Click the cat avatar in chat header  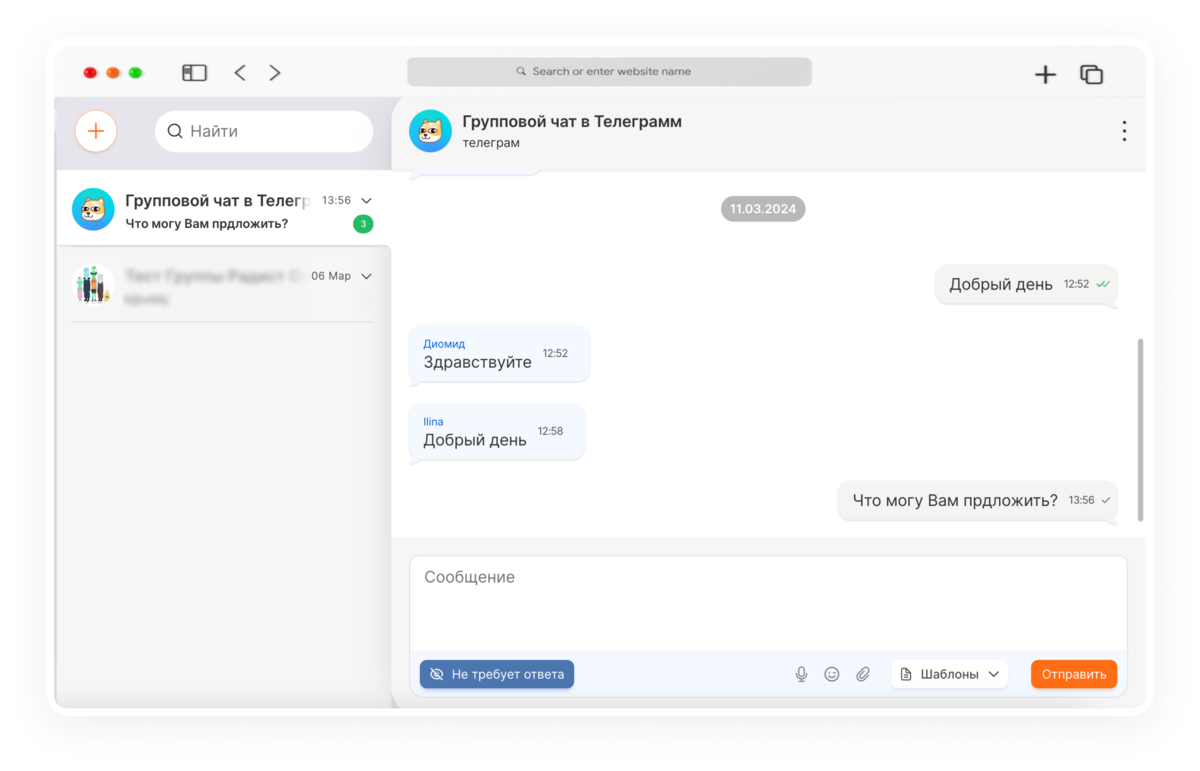pos(431,131)
